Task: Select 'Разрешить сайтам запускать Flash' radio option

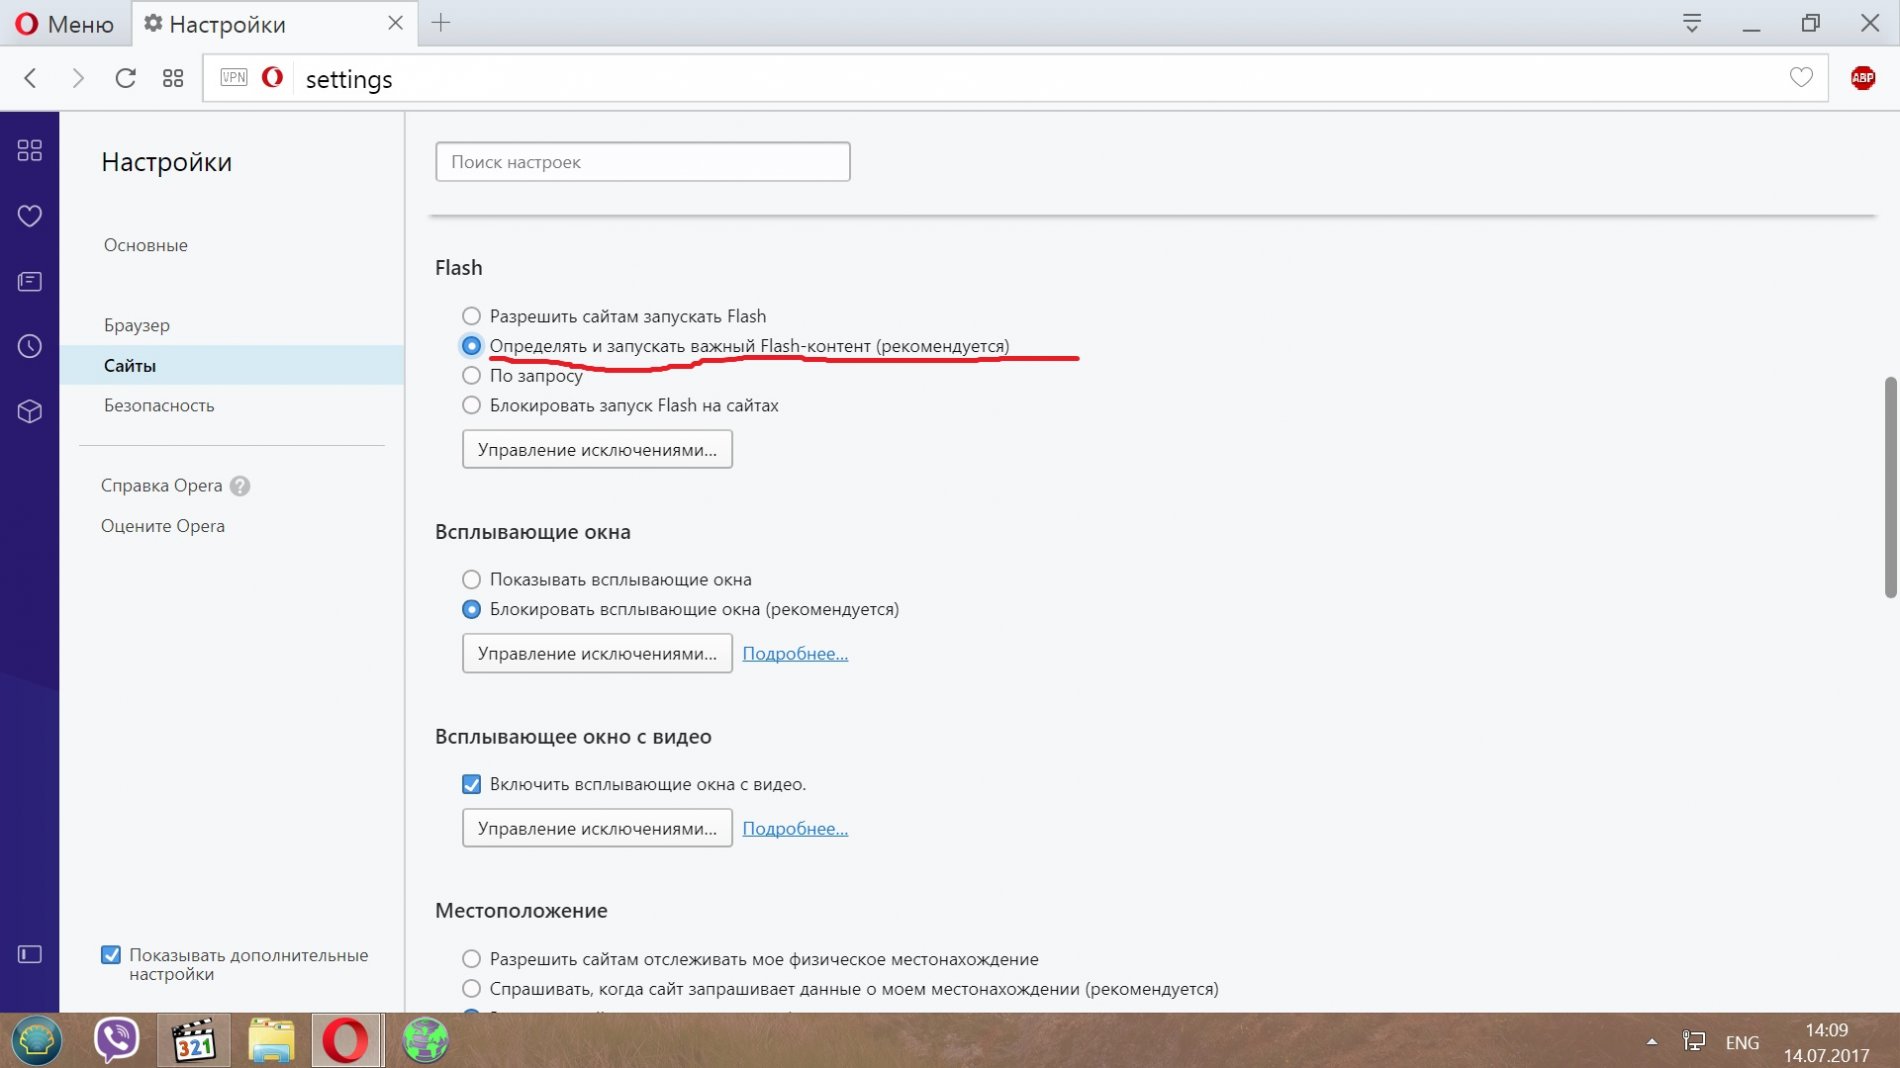Action: [x=471, y=316]
